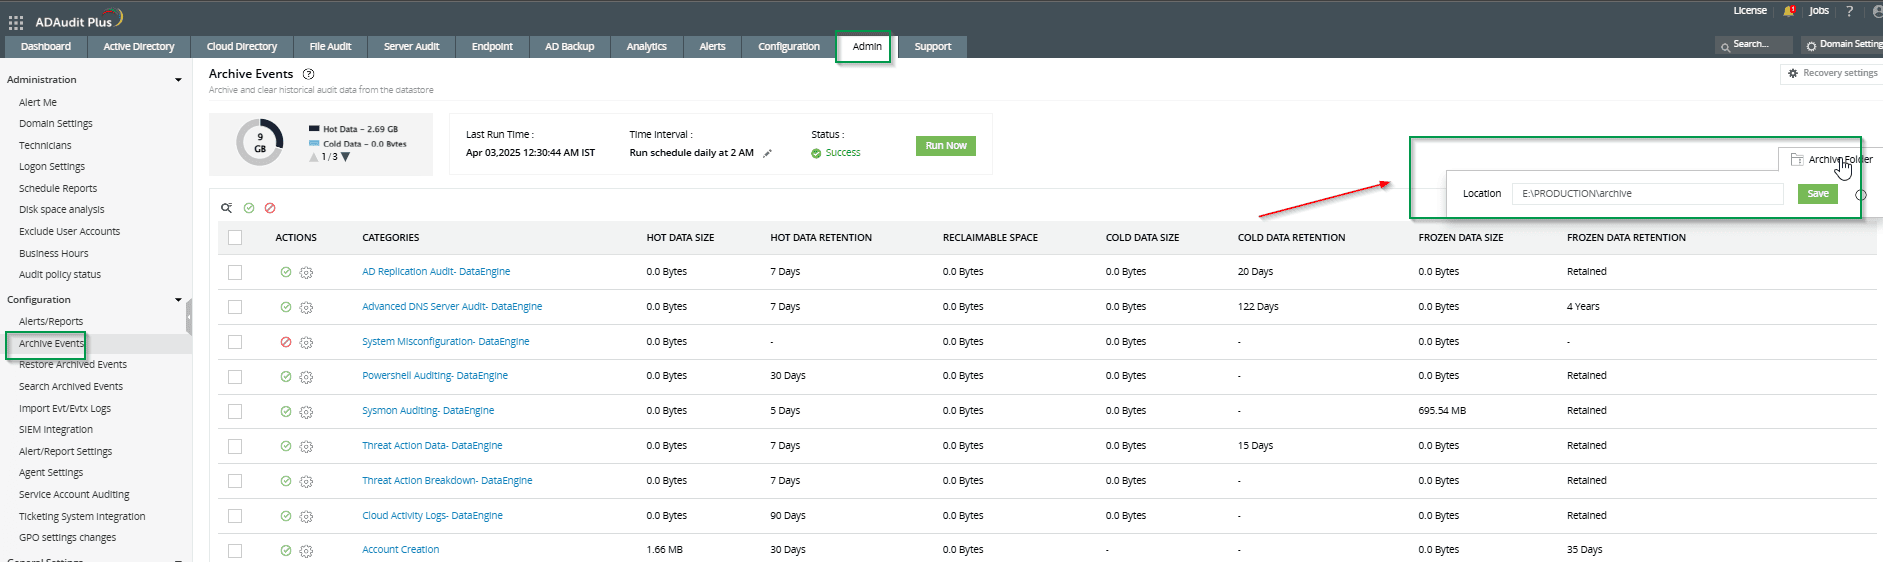Click the red disable icon above table

coord(270,208)
